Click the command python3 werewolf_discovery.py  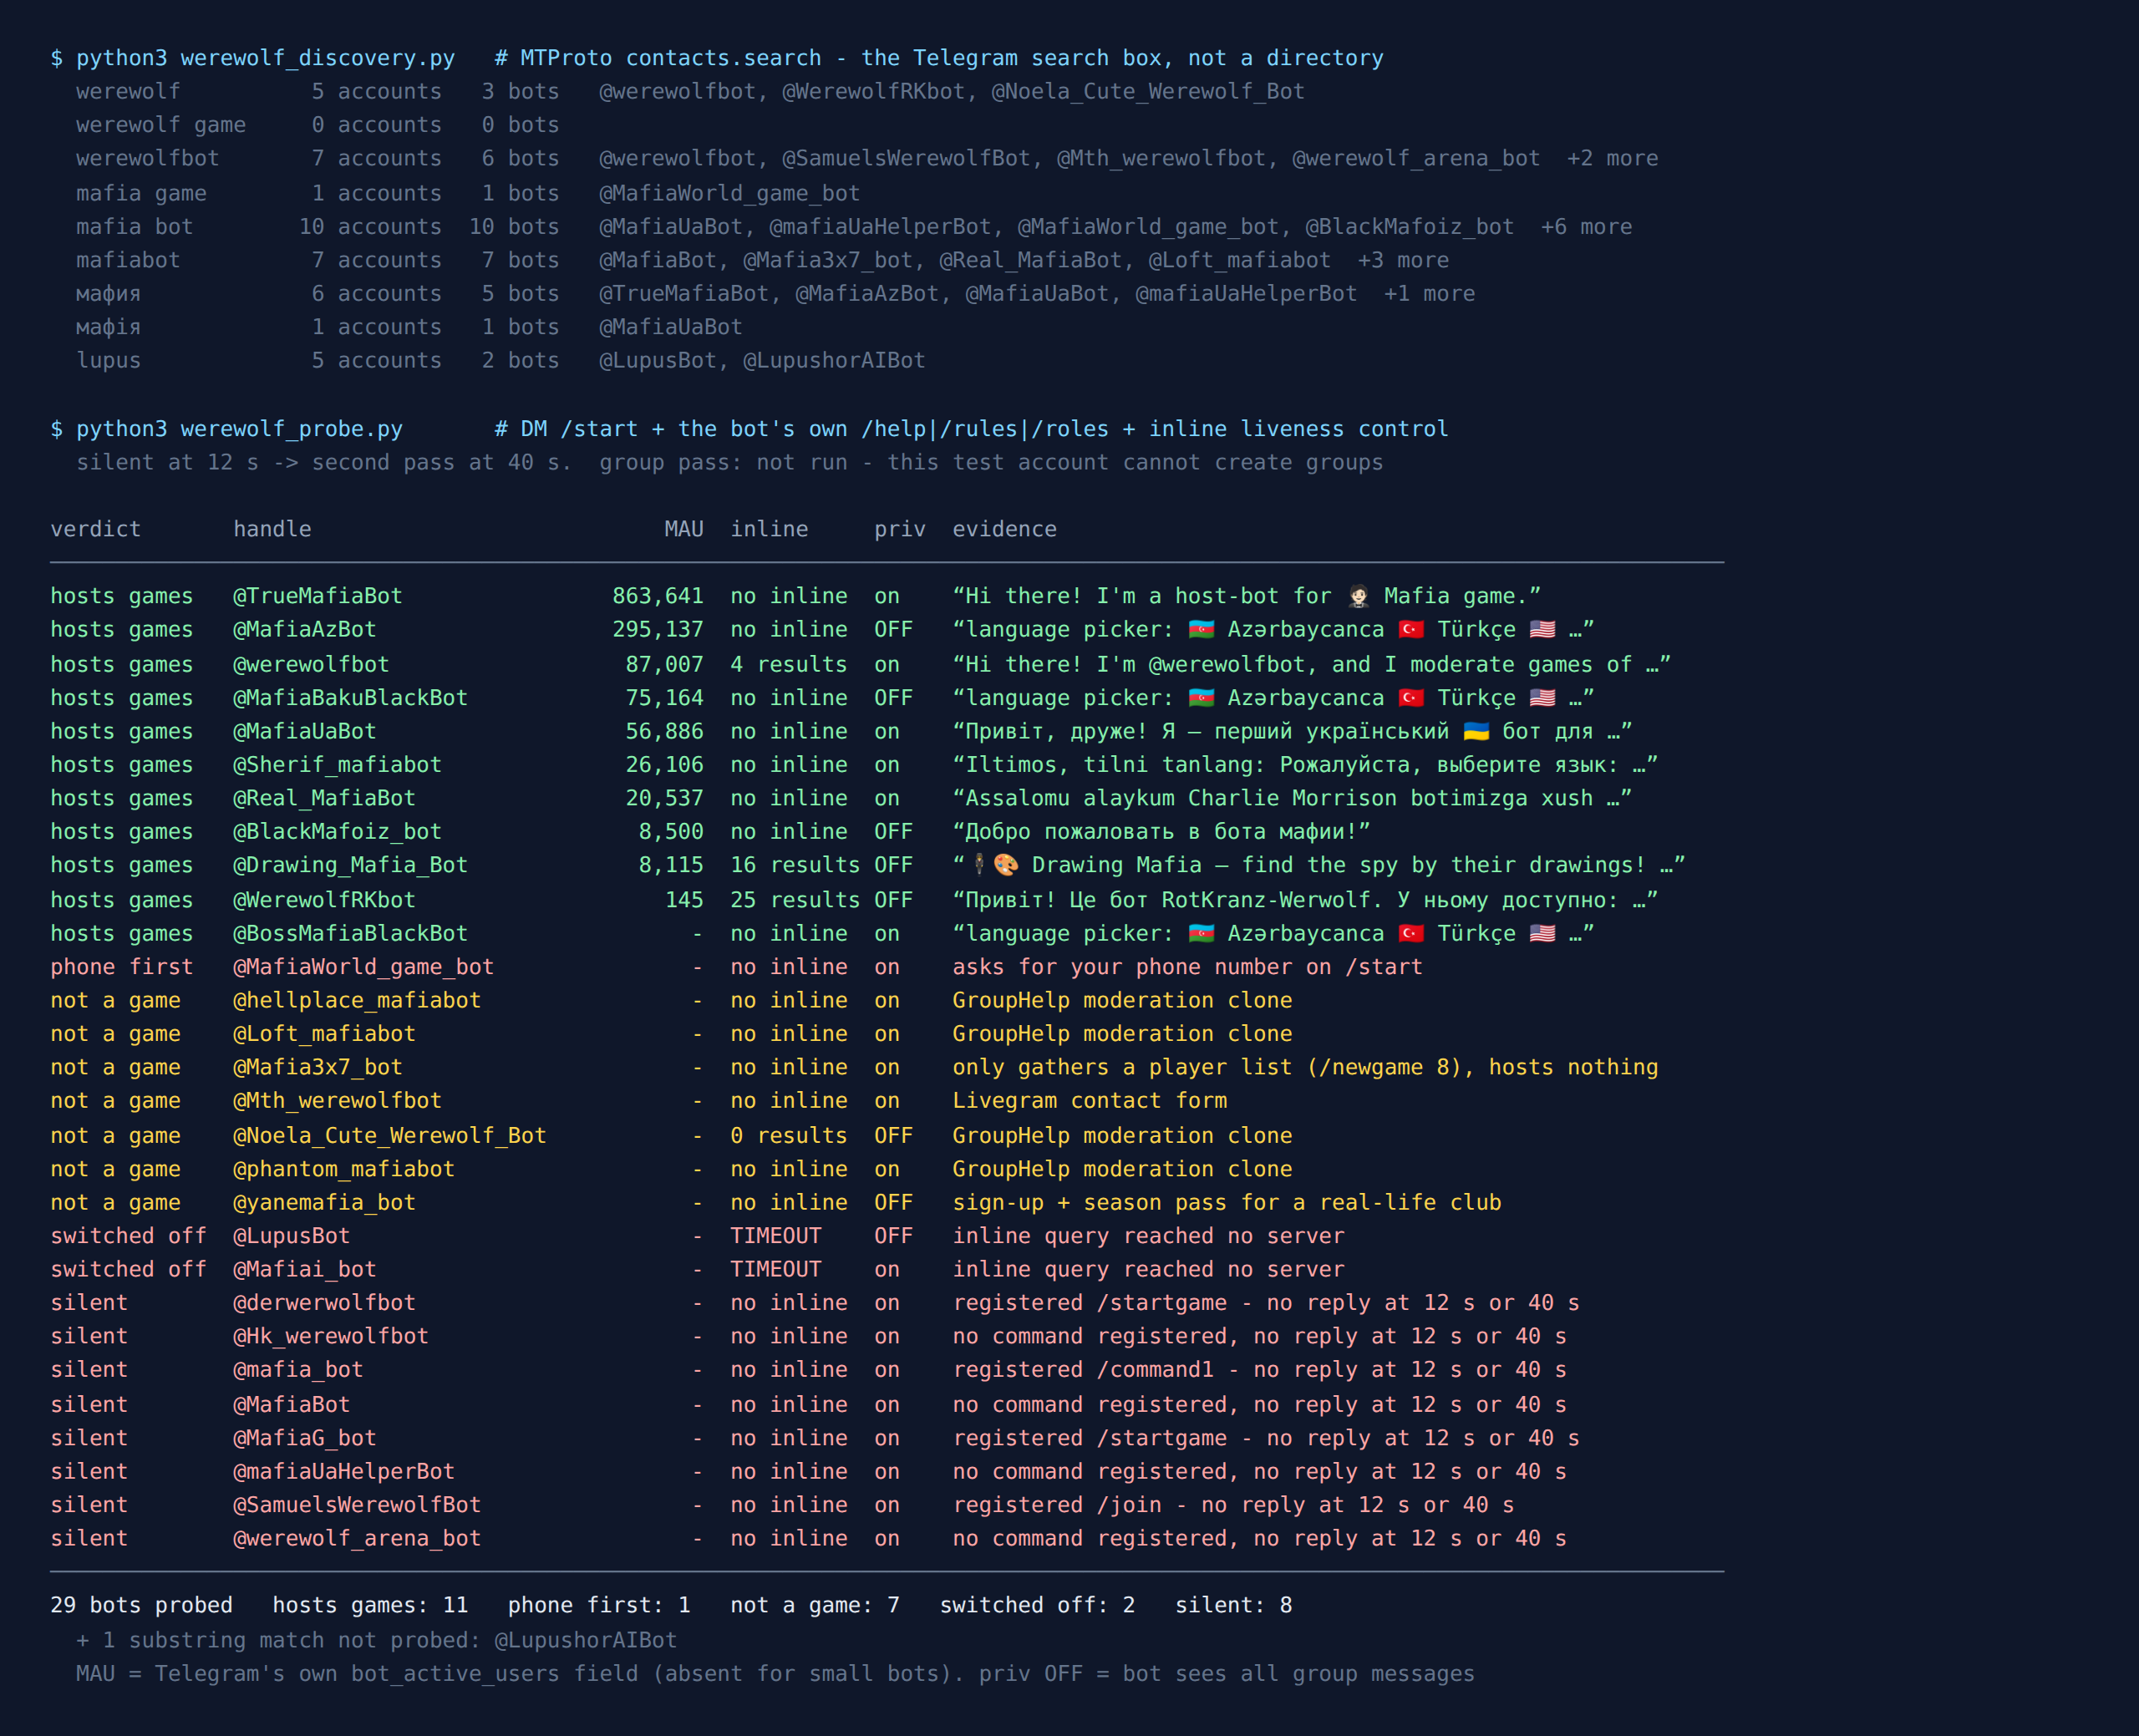265,58
